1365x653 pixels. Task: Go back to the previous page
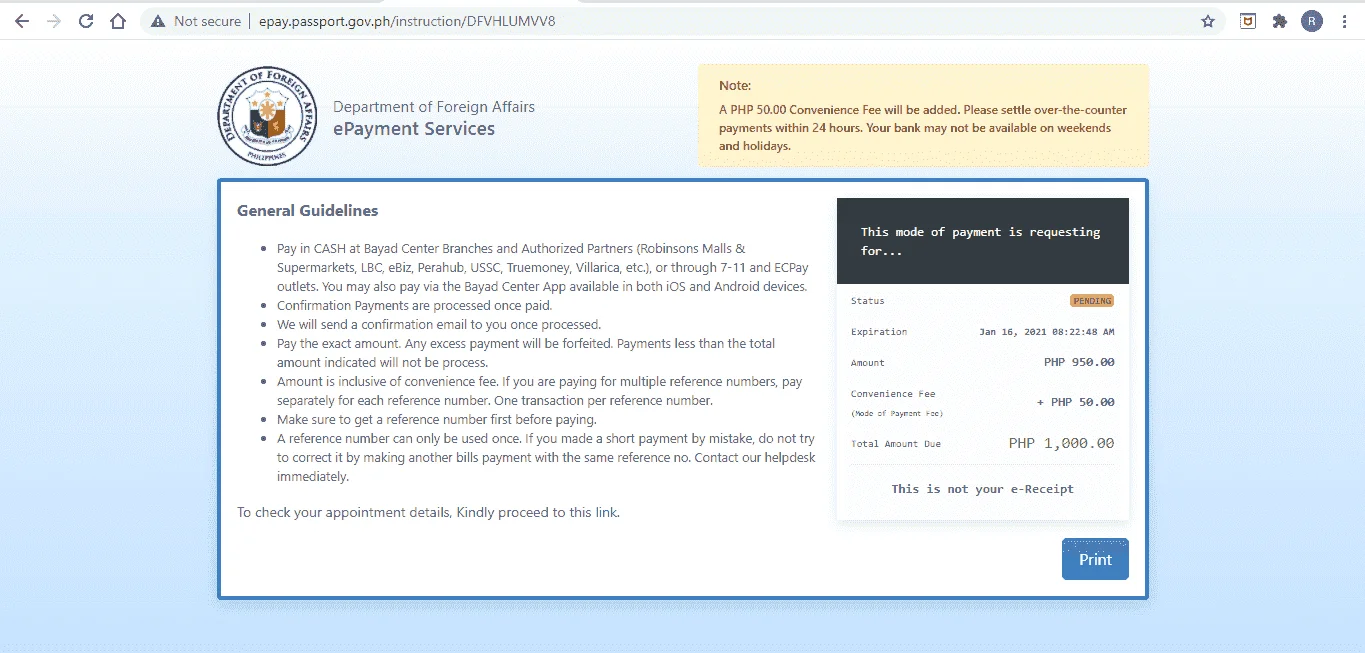pos(22,21)
